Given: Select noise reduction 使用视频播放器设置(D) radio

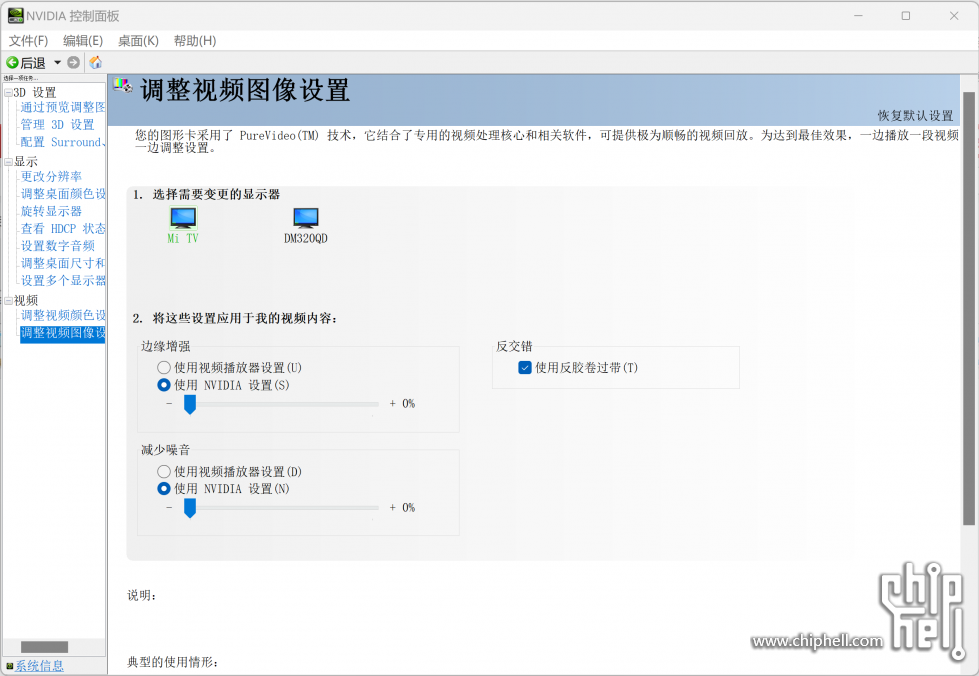Looking at the screenshot, I should click(x=164, y=471).
